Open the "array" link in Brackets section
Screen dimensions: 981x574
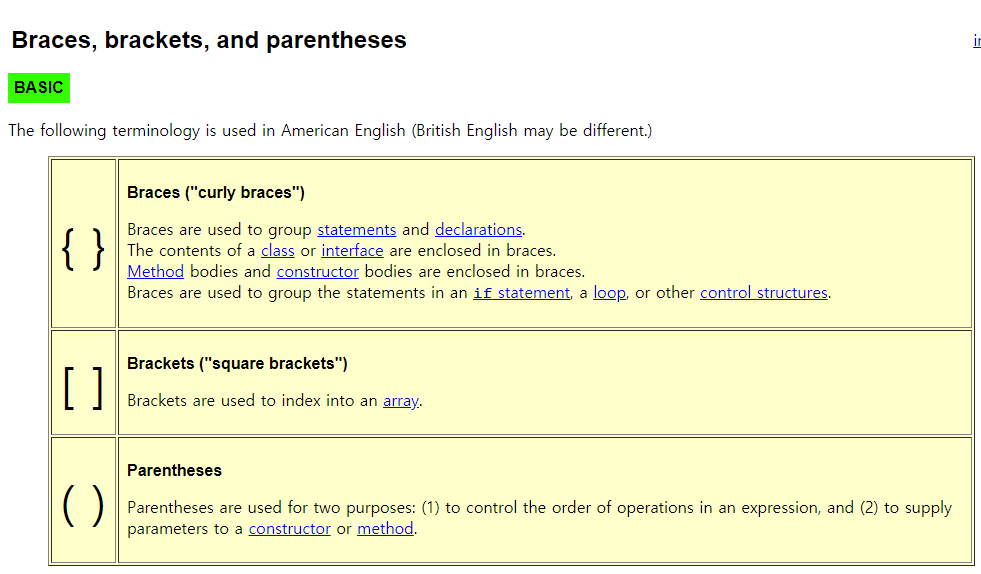tap(400, 401)
